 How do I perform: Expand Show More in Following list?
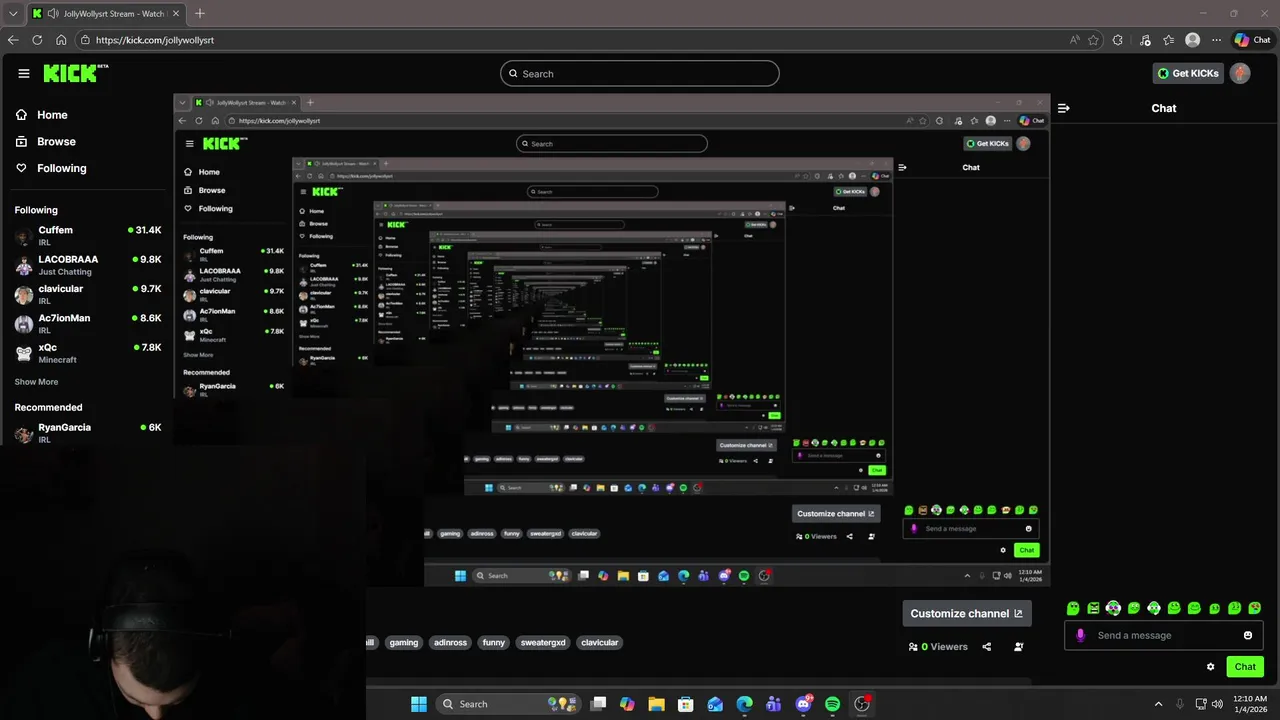click(36, 382)
